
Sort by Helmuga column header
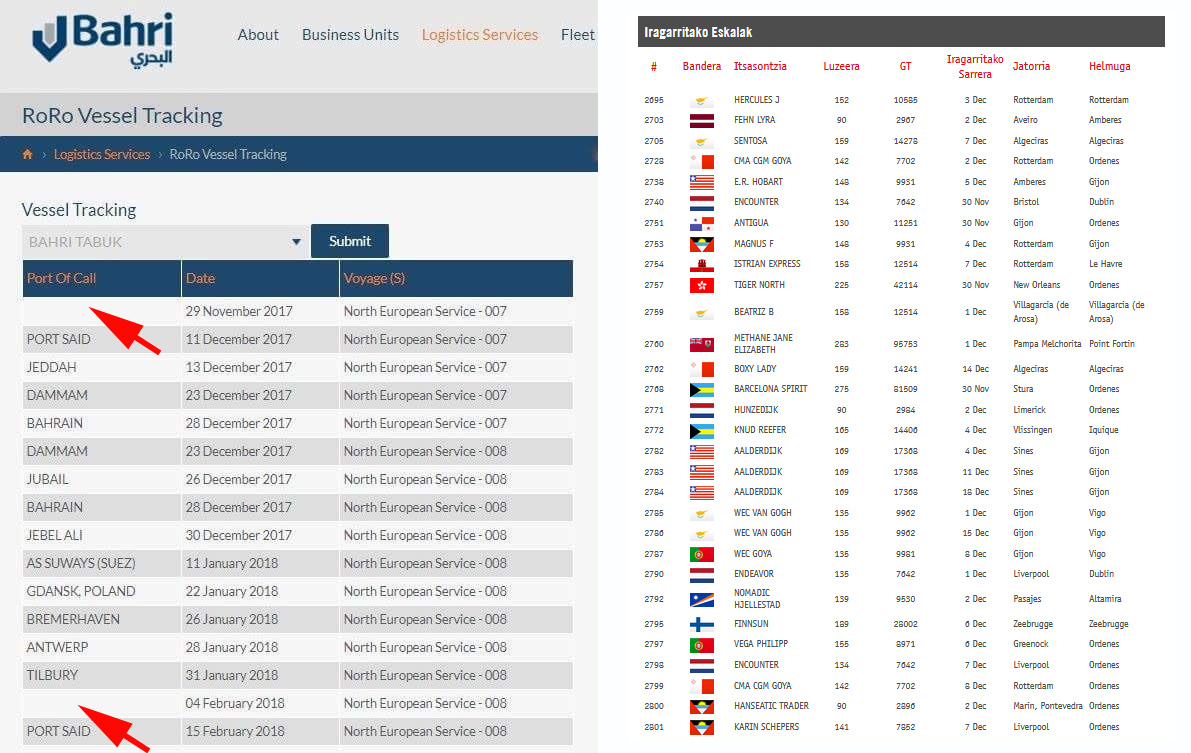point(1110,66)
